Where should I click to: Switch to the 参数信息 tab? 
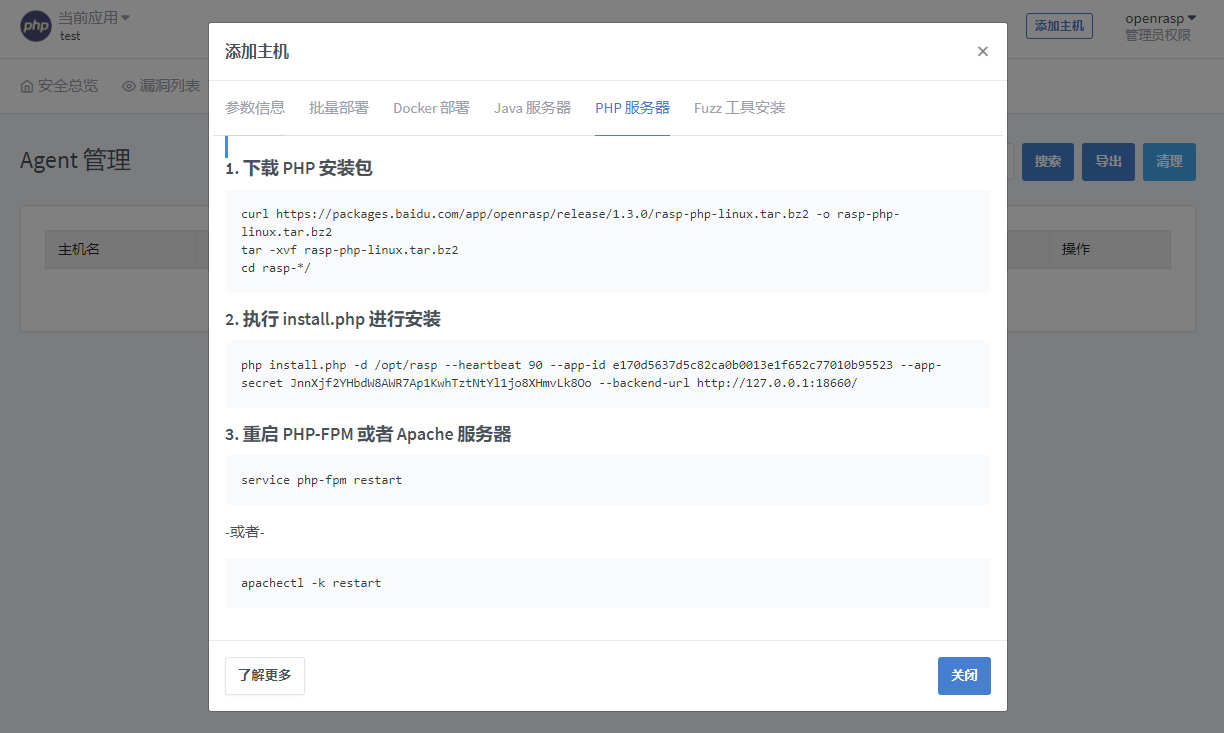click(255, 108)
